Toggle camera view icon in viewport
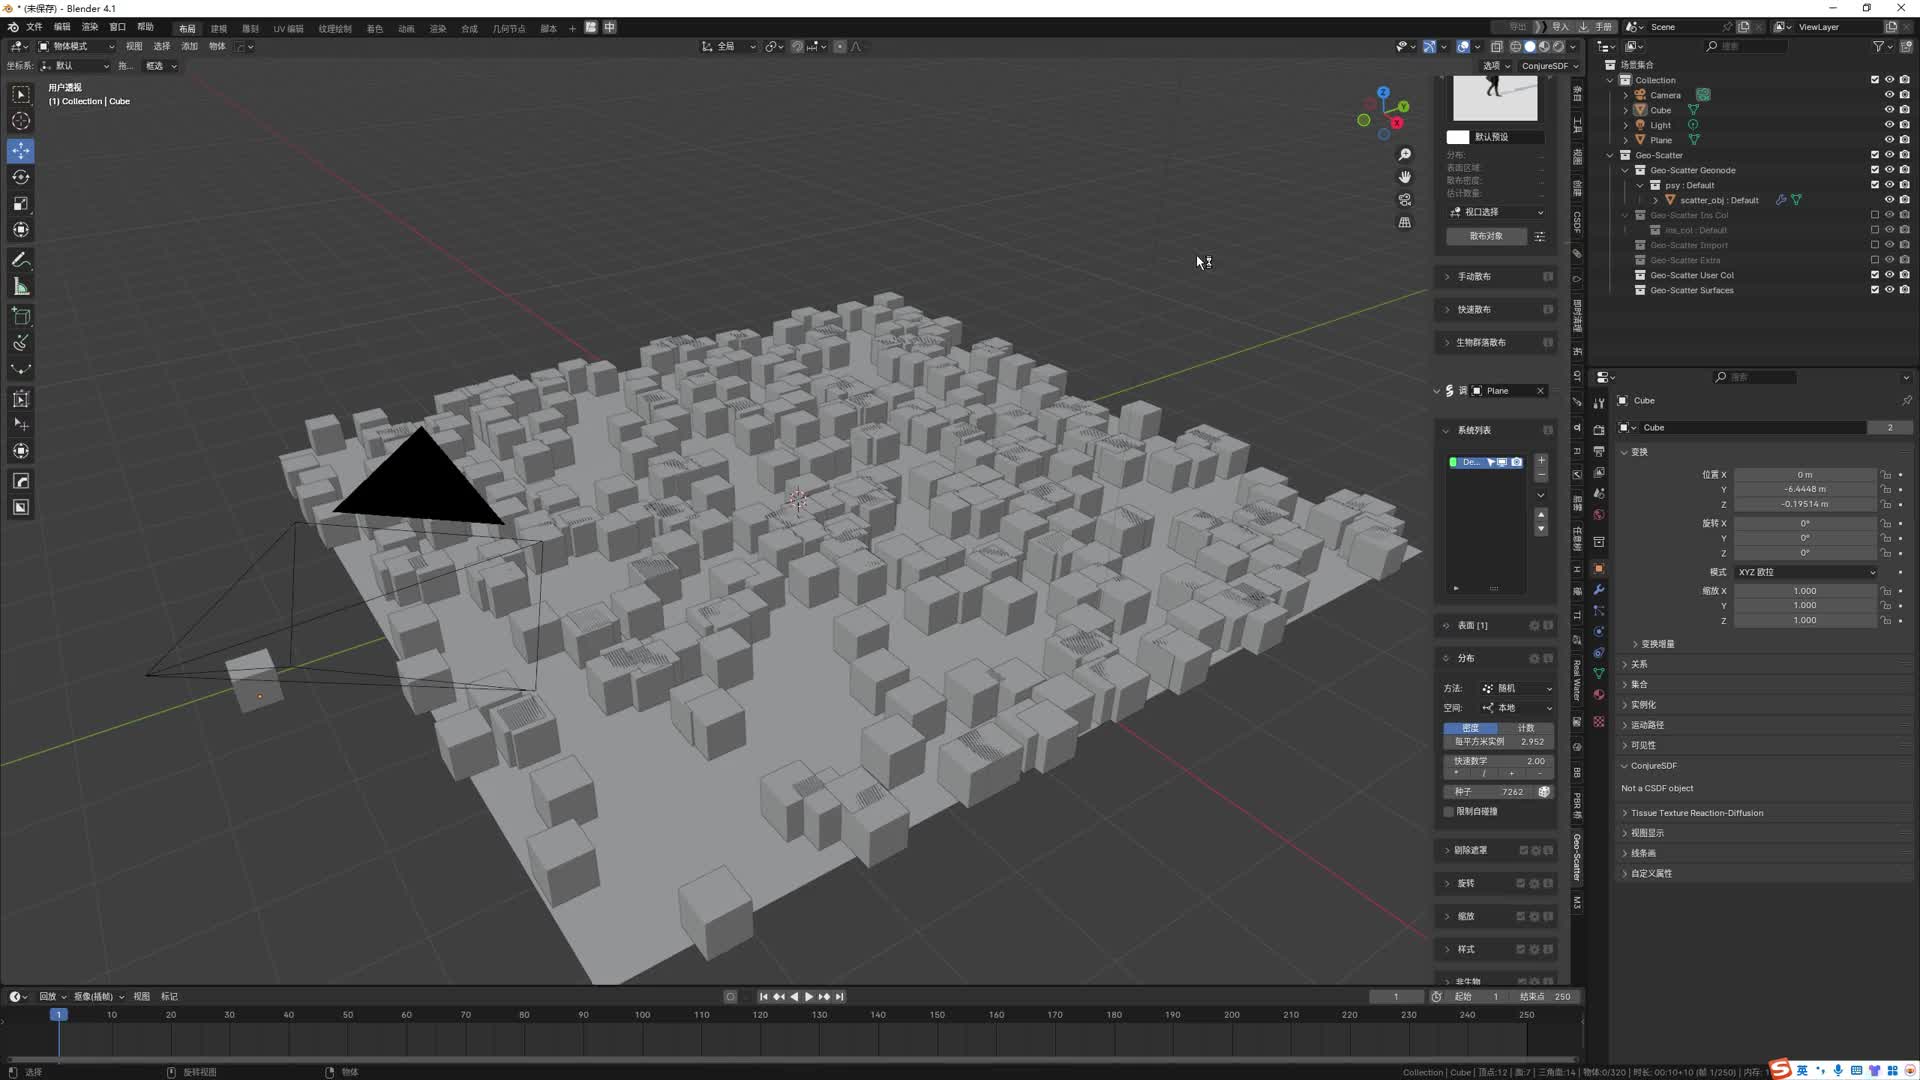This screenshot has height=1080, width=1920. coord(1404,200)
